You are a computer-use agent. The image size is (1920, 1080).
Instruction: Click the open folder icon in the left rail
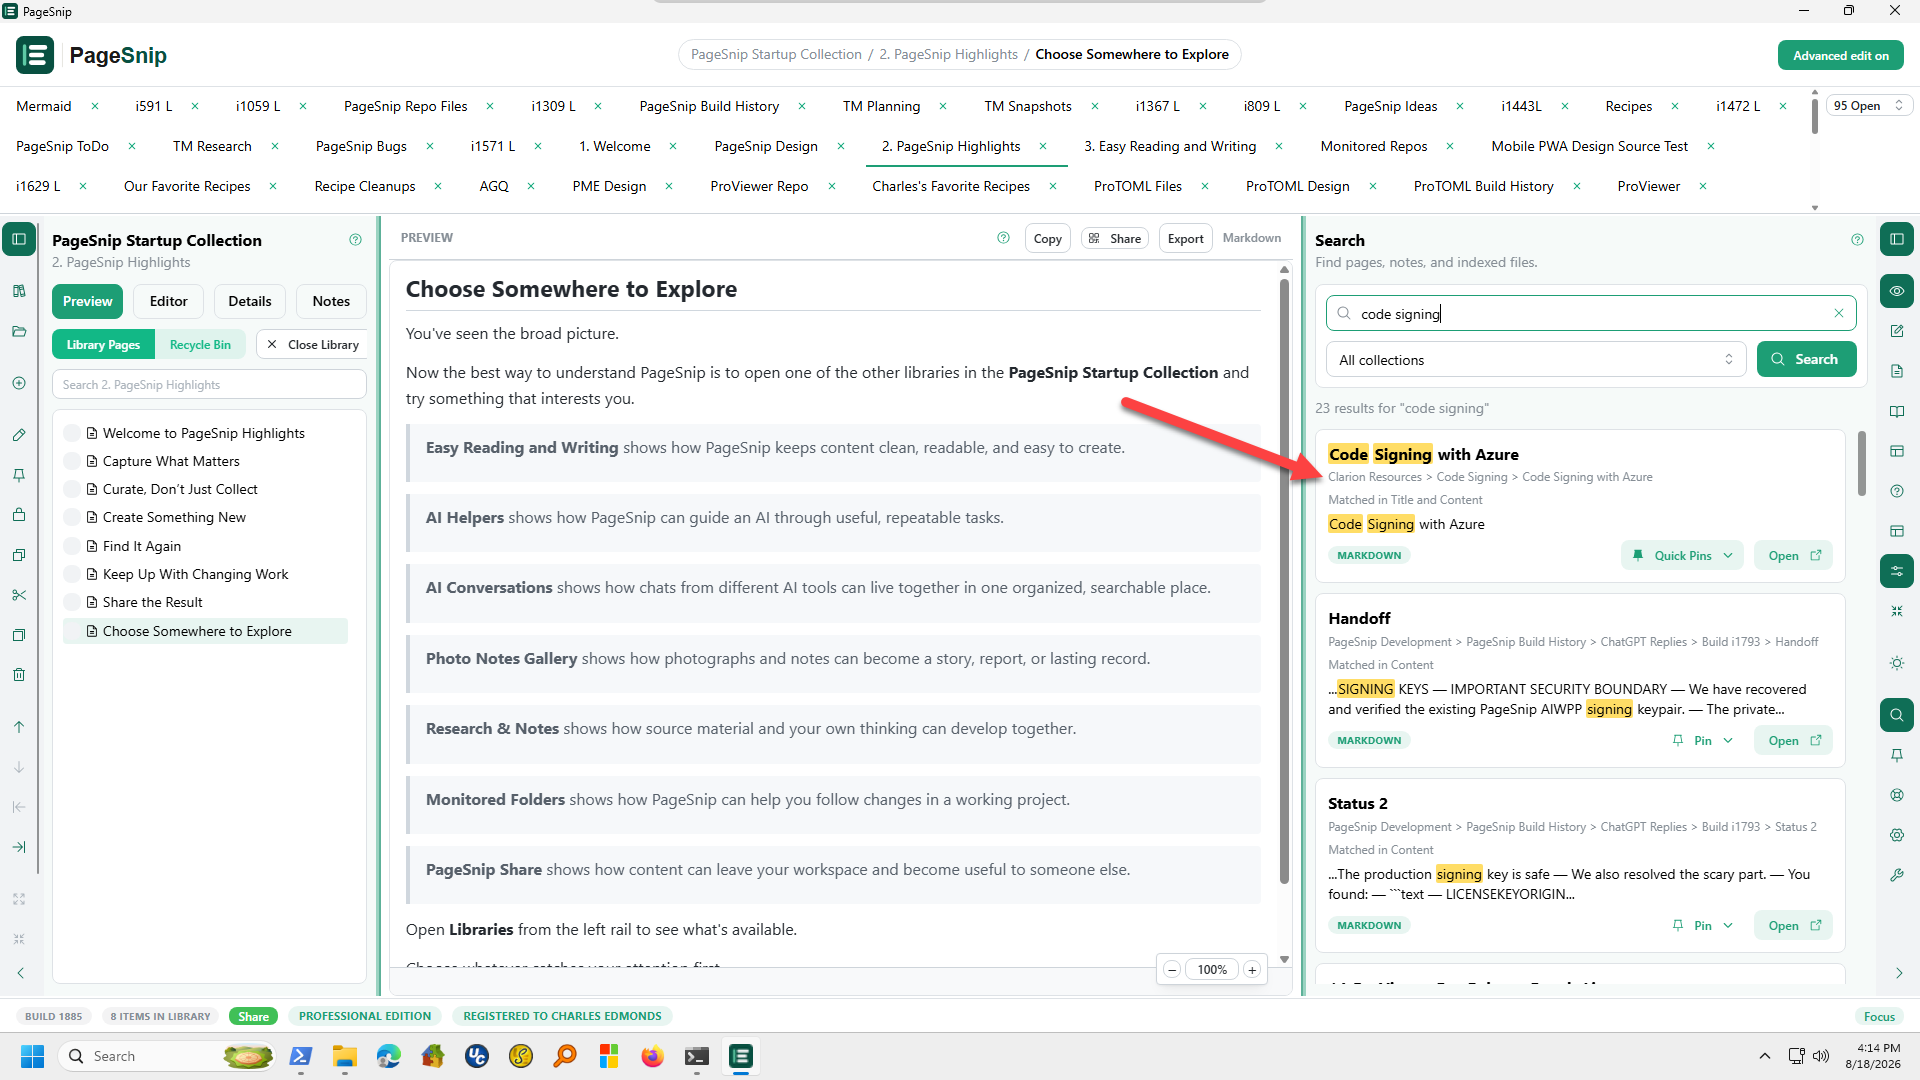pos(19,331)
